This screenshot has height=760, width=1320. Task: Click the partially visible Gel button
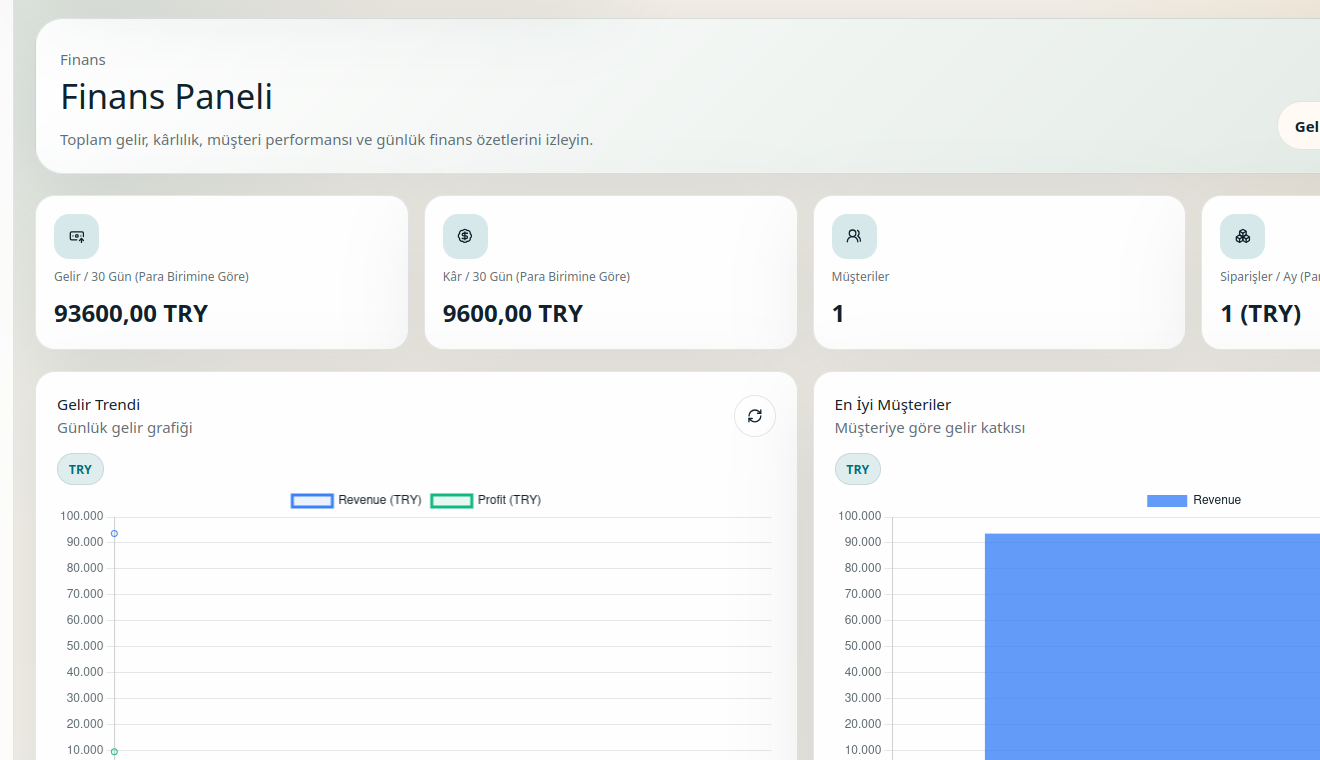(1300, 126)
